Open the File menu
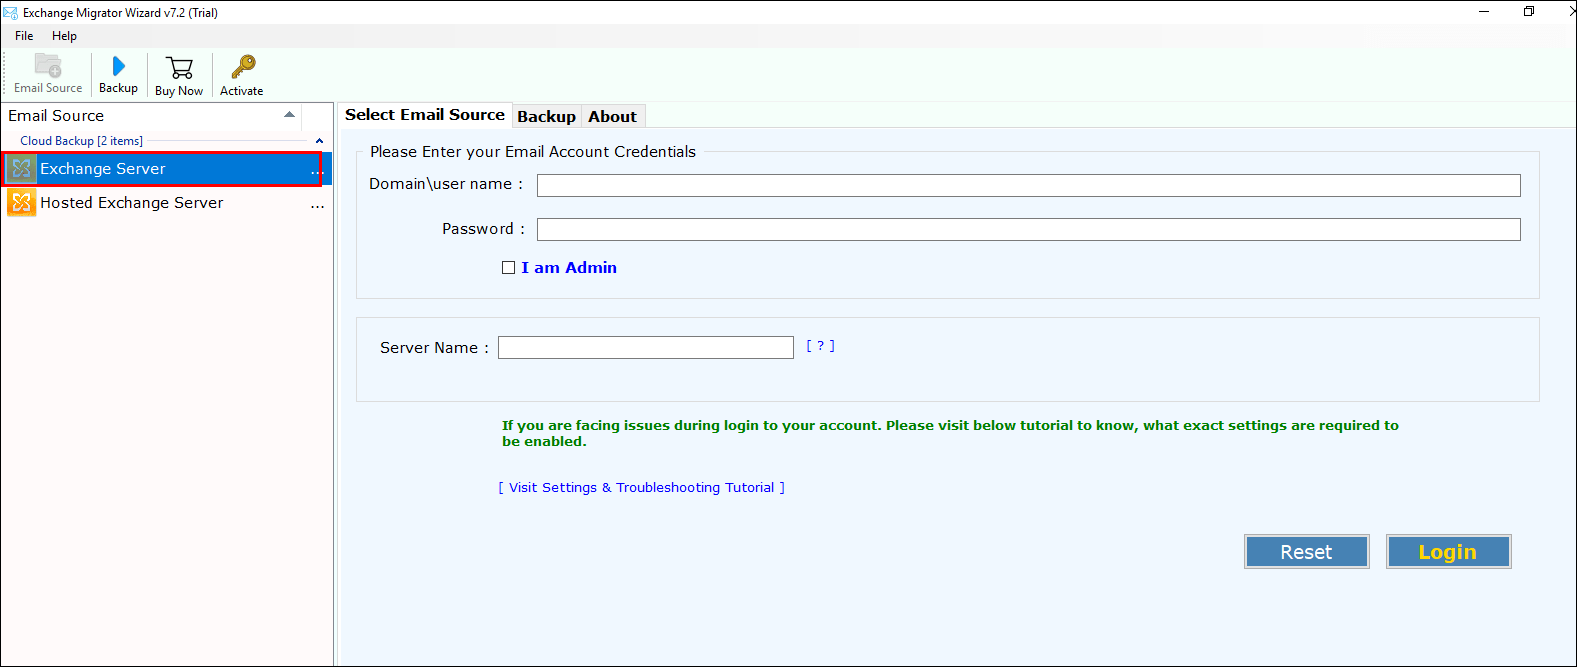The height and width of the screenshot is (667, 1577). [24, 36]
